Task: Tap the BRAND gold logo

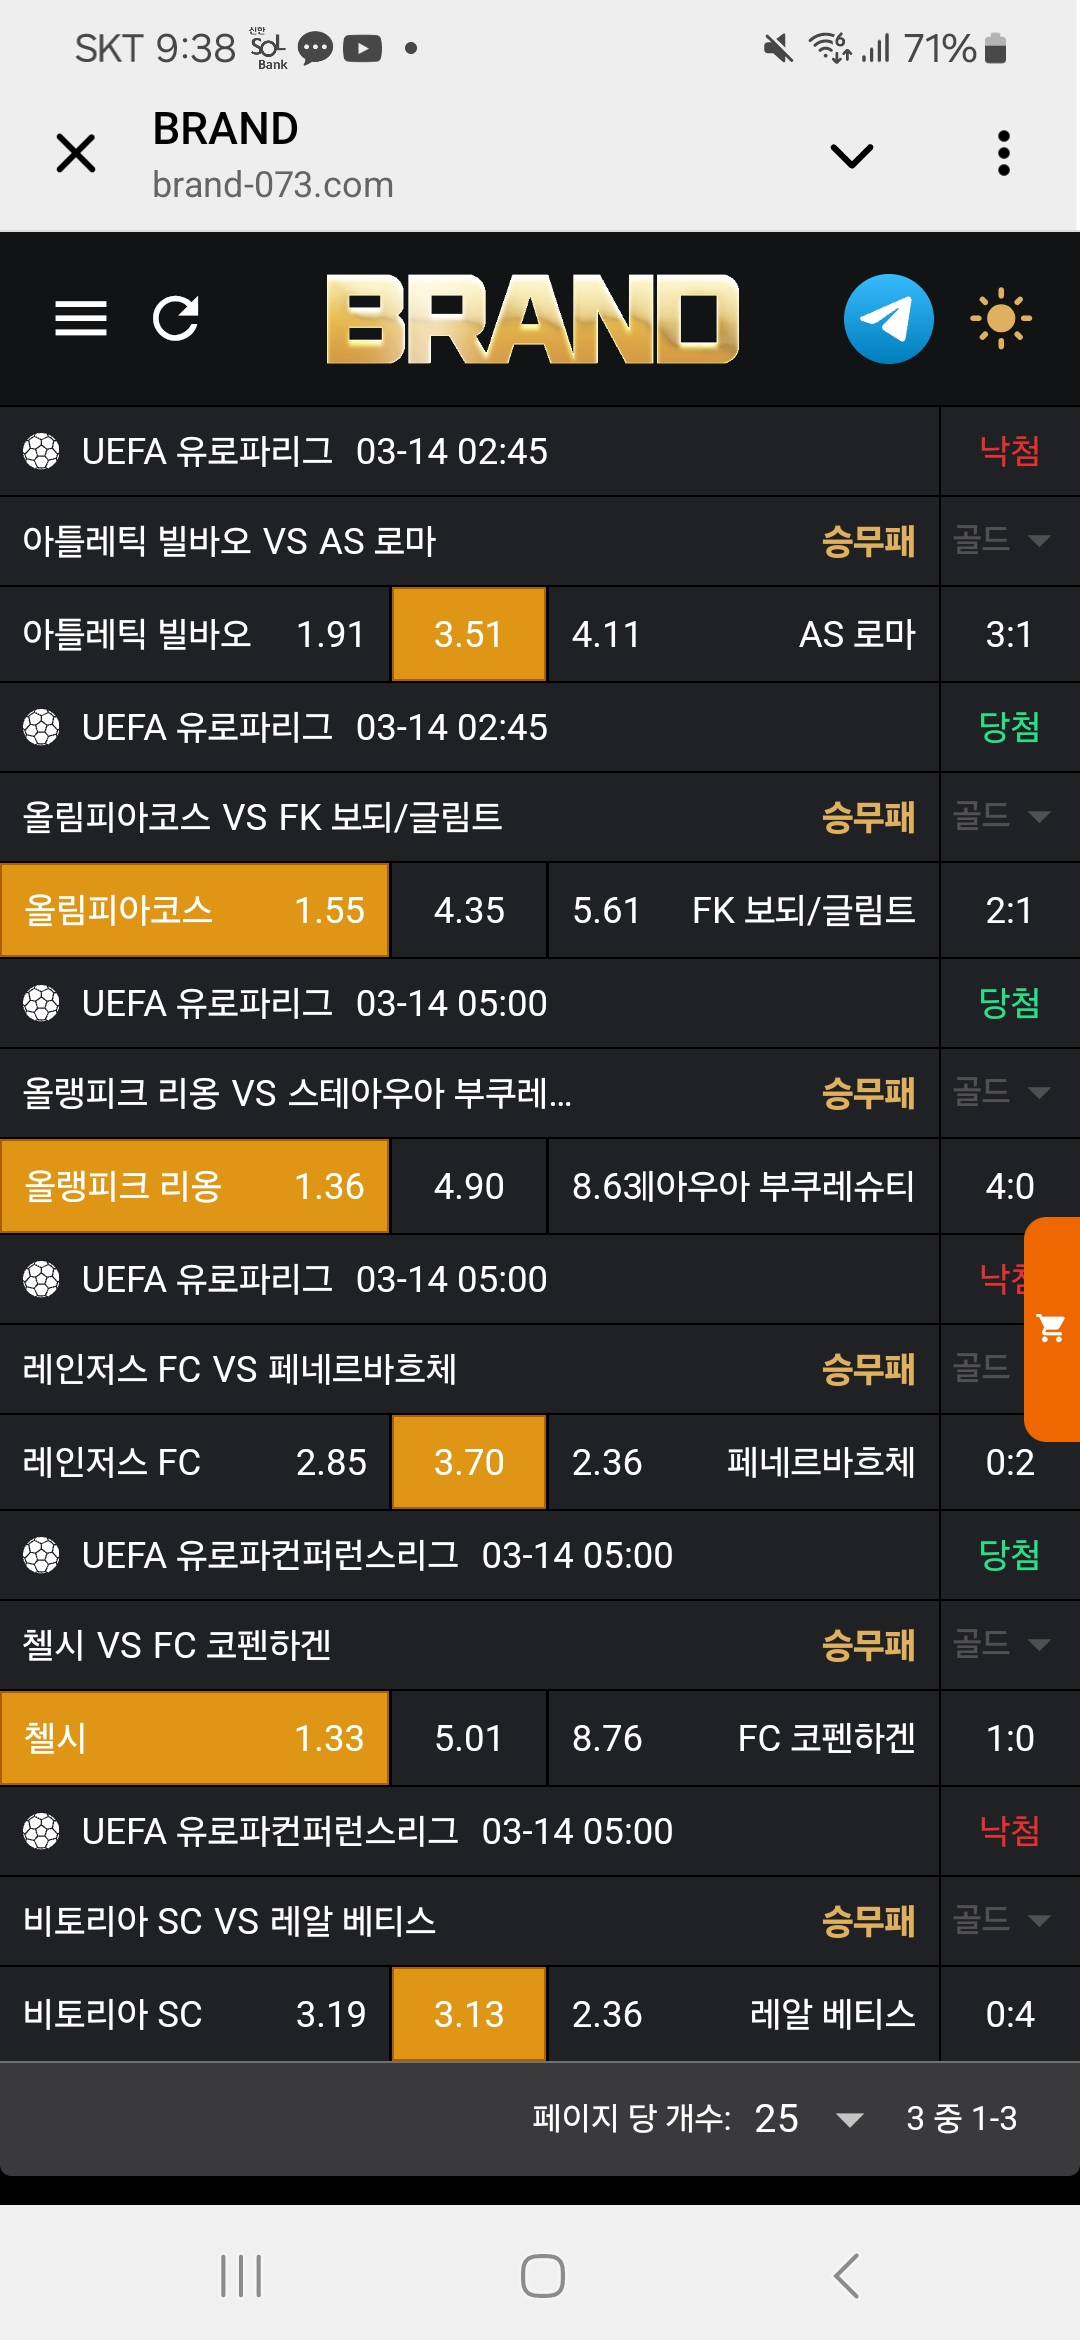Action: pos(532,318)
